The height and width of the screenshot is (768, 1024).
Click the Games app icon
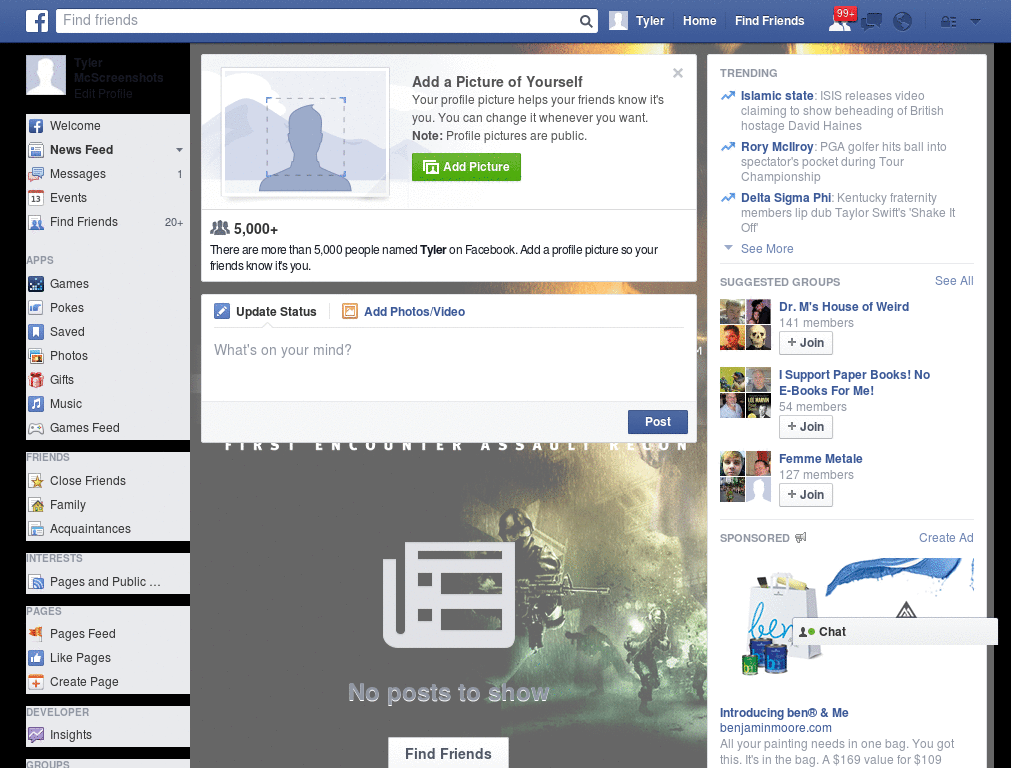(36, 284)
